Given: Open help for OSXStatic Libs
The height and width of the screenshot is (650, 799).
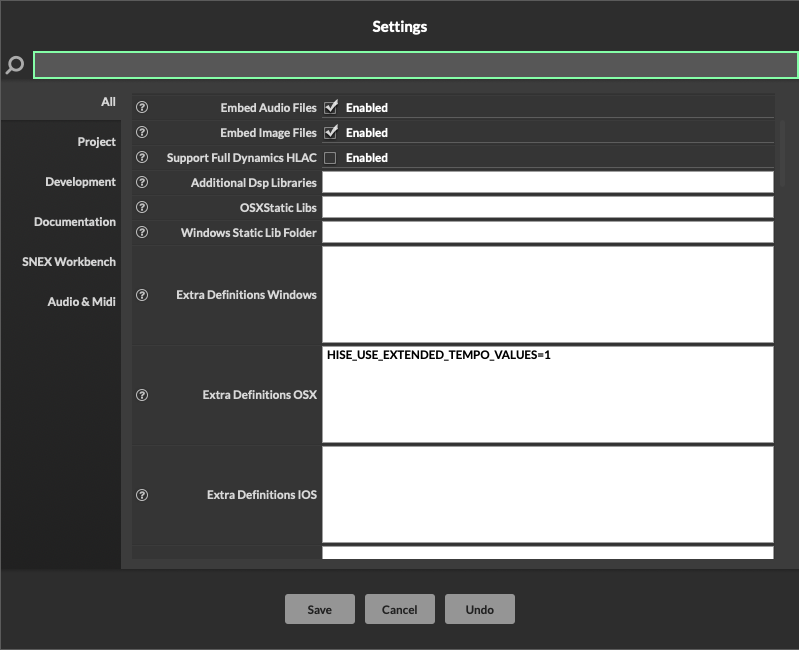Looking at the screenshot, I should 142,207.
